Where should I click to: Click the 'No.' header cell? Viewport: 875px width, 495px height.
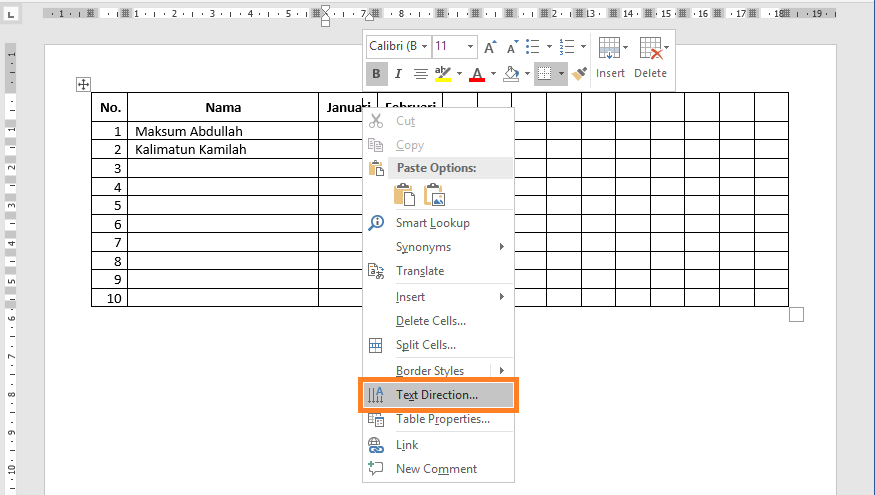click(x=110, y=107)
